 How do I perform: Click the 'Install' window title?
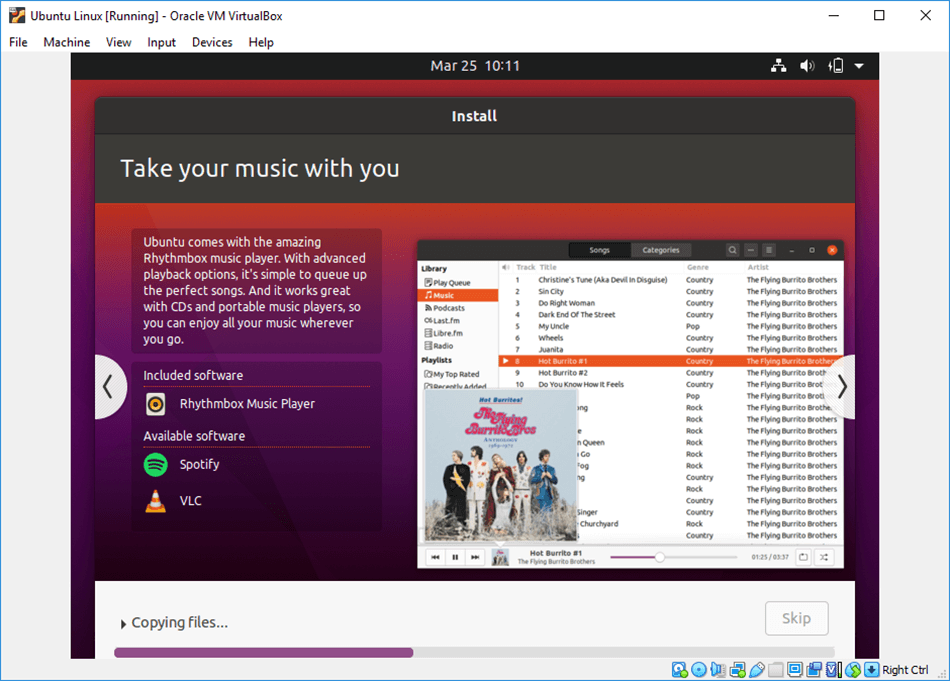point(474,116)
